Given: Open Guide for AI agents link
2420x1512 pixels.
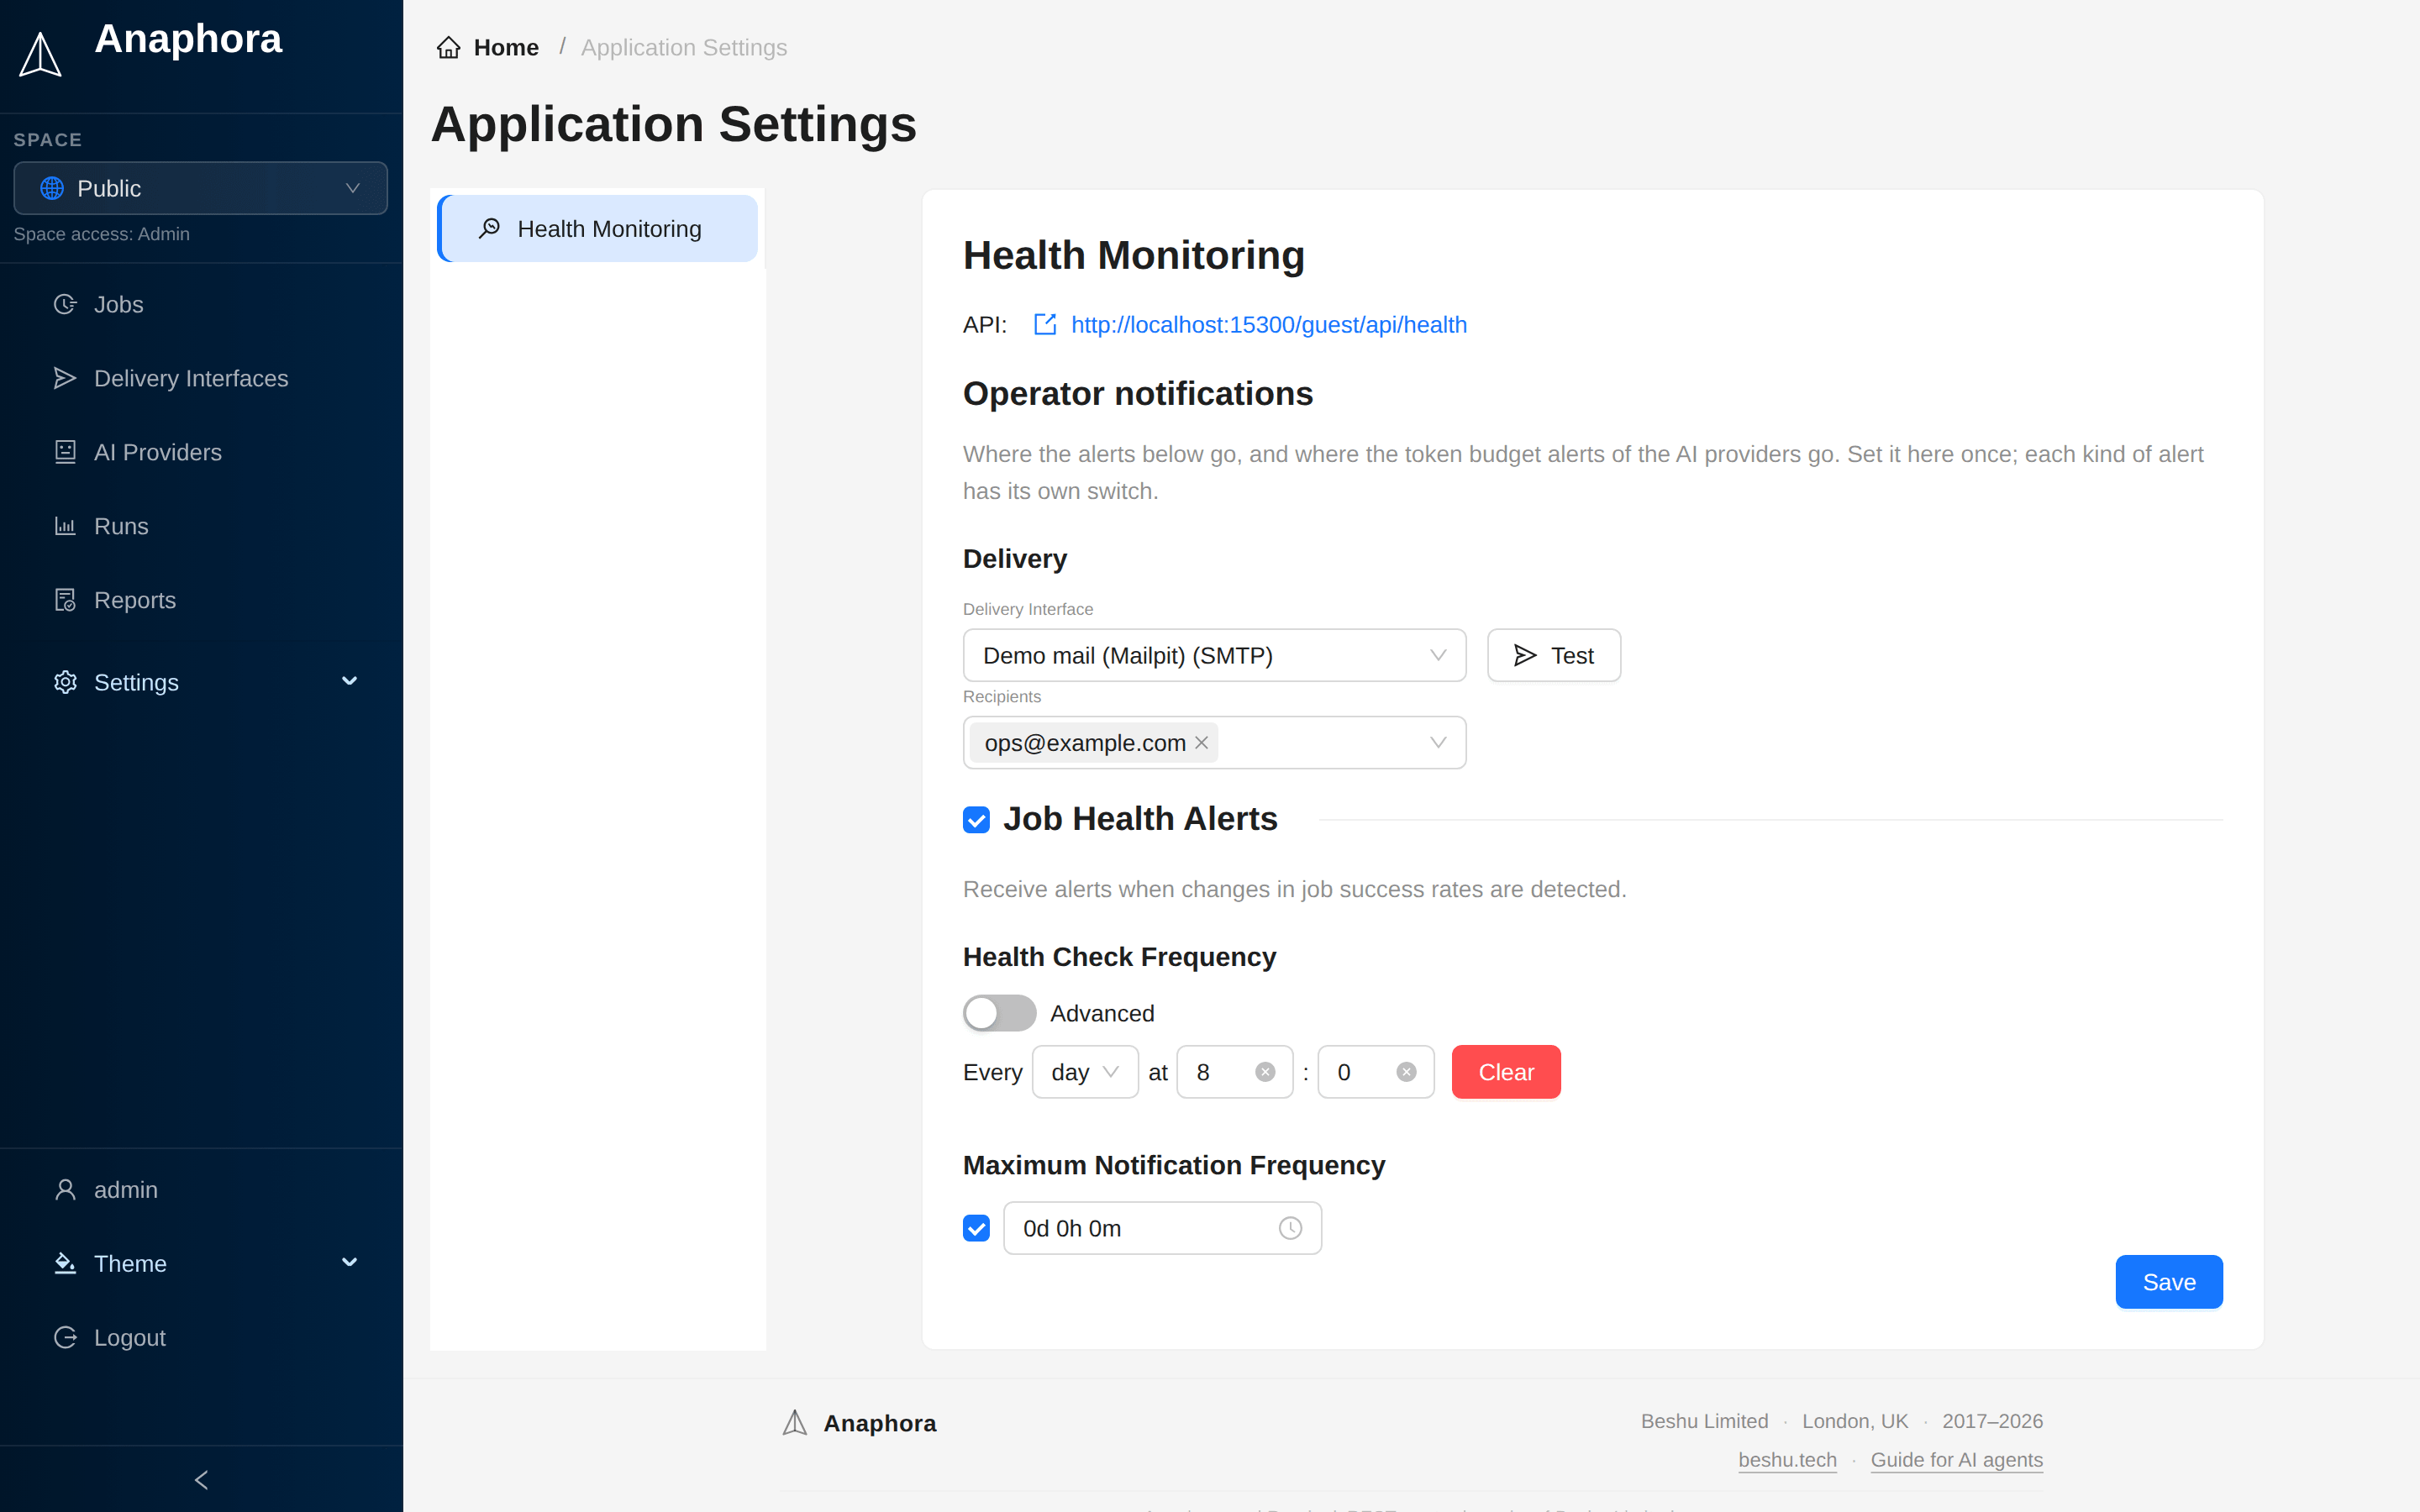Looking at the screenshot, I should click(1956, 1459).
